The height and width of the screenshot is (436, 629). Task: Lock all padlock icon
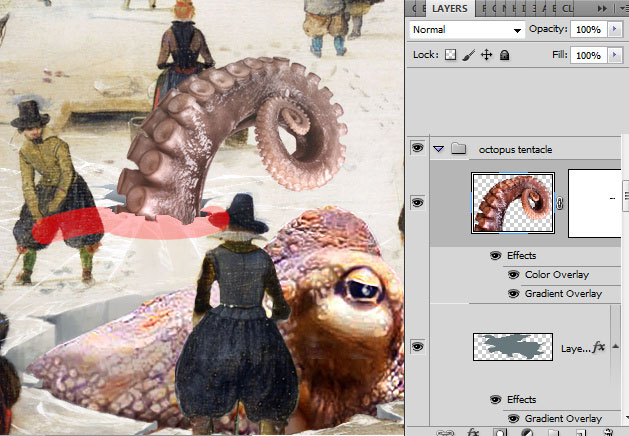505,55
